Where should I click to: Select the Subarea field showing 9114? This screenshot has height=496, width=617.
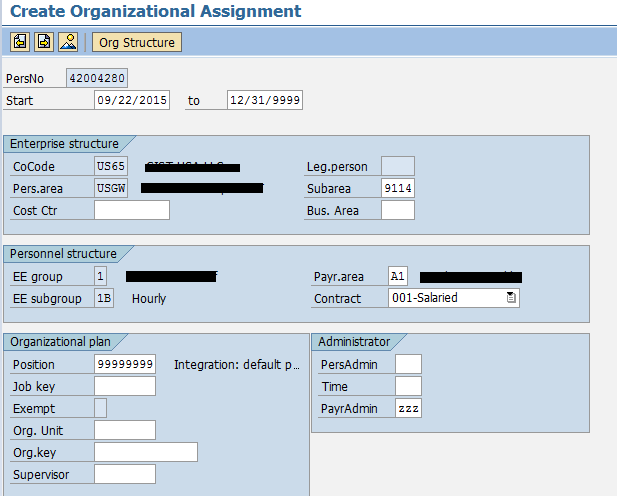pyautogui.click(x=398, y=188)
